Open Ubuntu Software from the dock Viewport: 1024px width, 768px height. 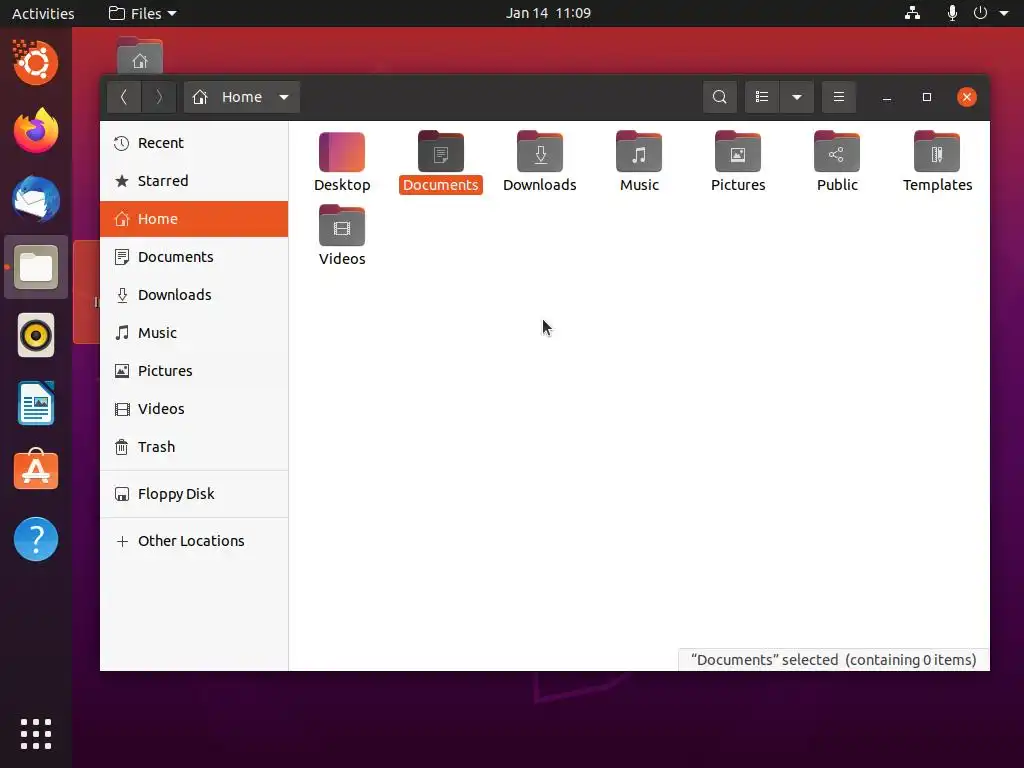[36, 470]
